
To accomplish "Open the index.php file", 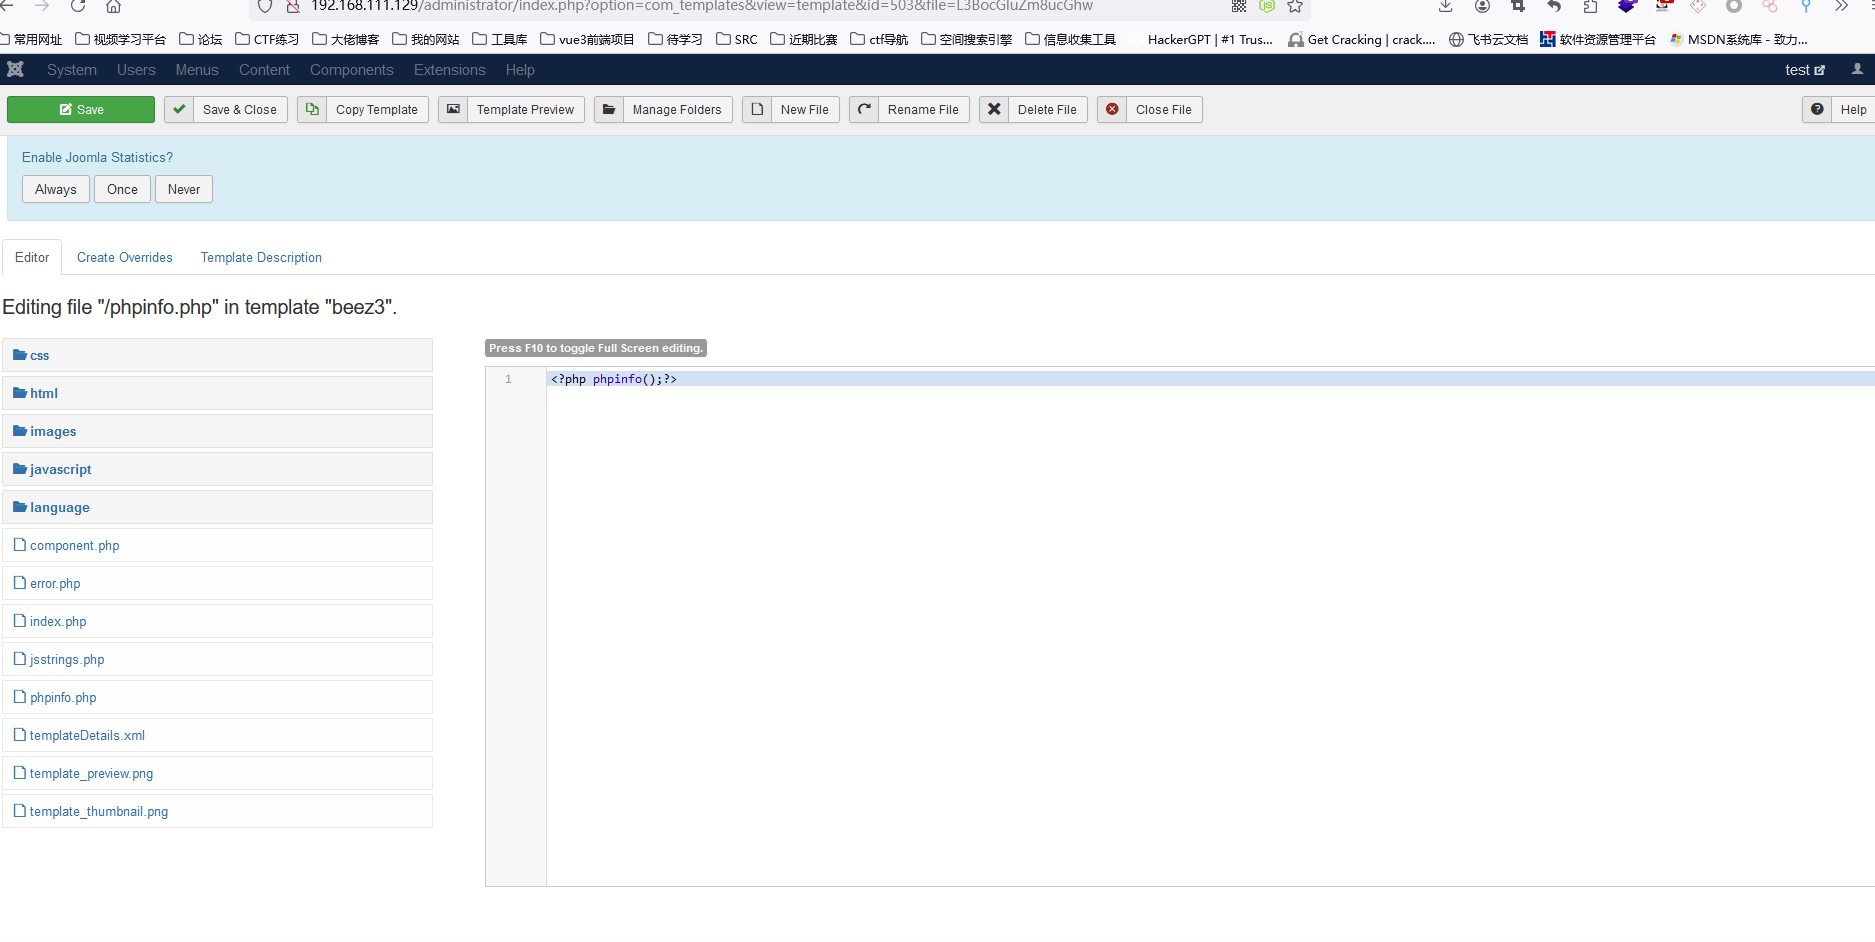I will pyautogui.click(x=58, y=622).
